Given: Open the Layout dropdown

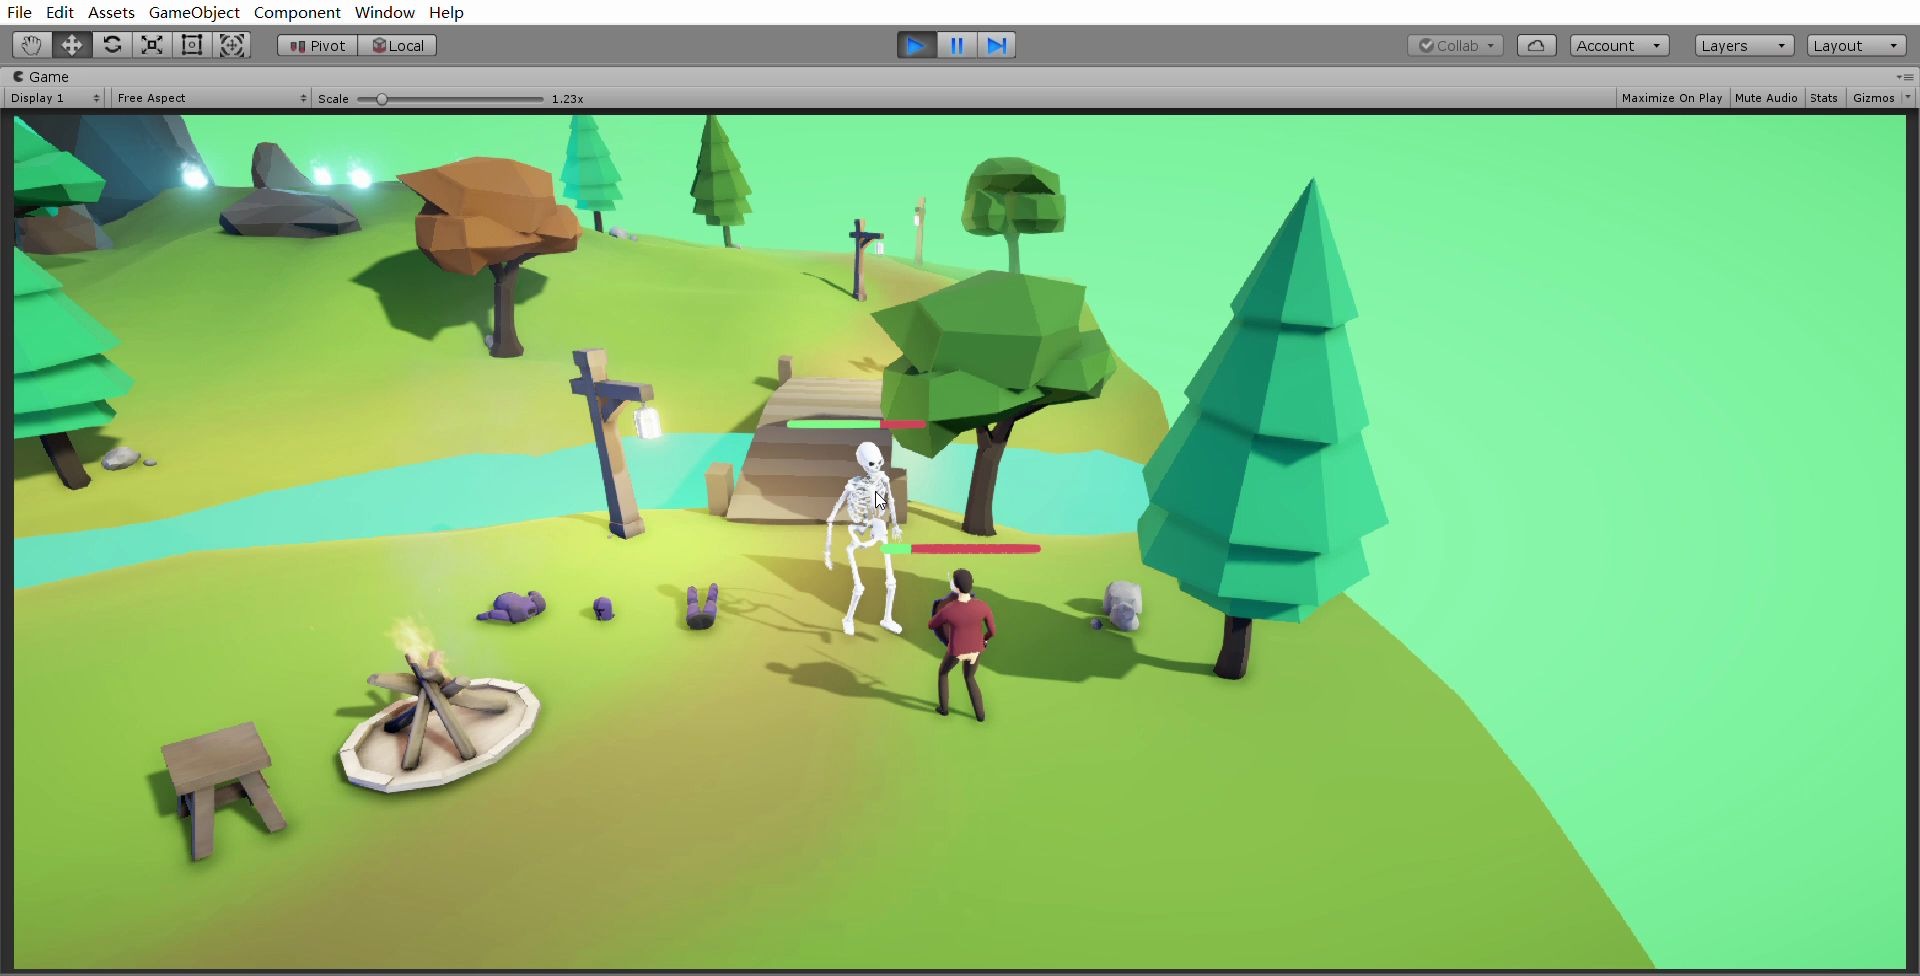Looking at the screenshot, I should coord(1856,45).
